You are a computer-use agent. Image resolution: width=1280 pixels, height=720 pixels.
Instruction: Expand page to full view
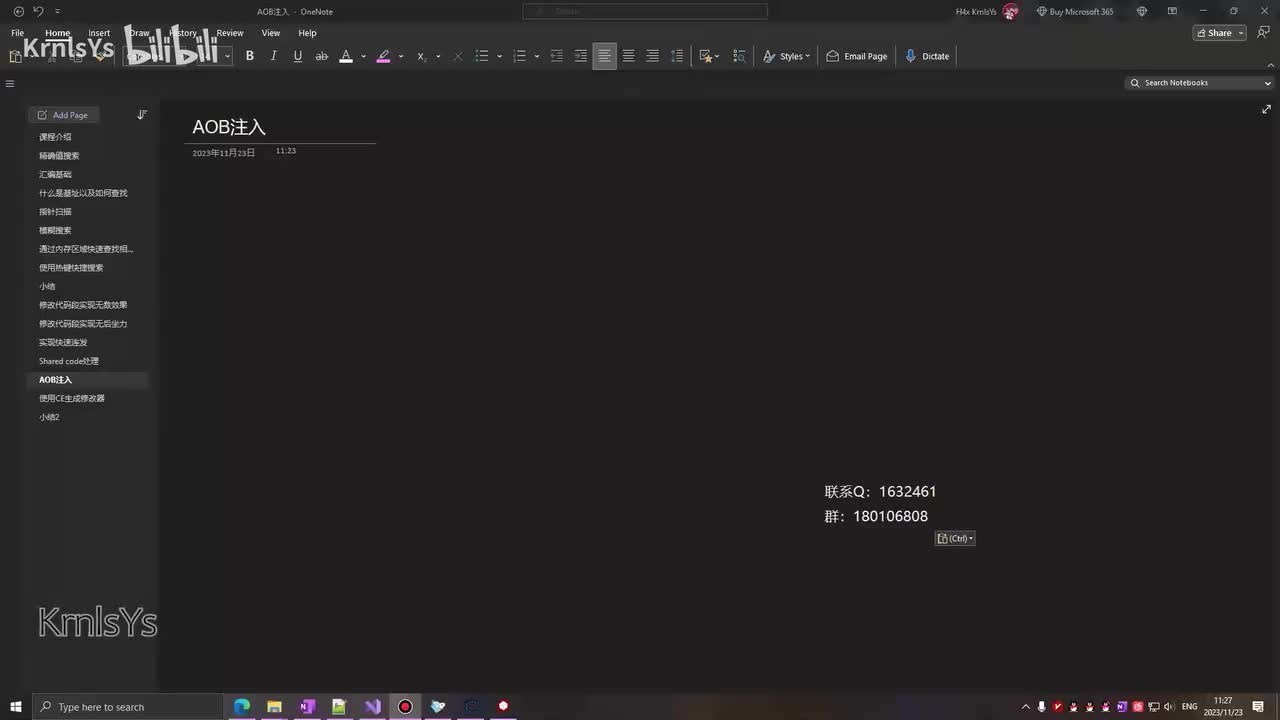1266,109
